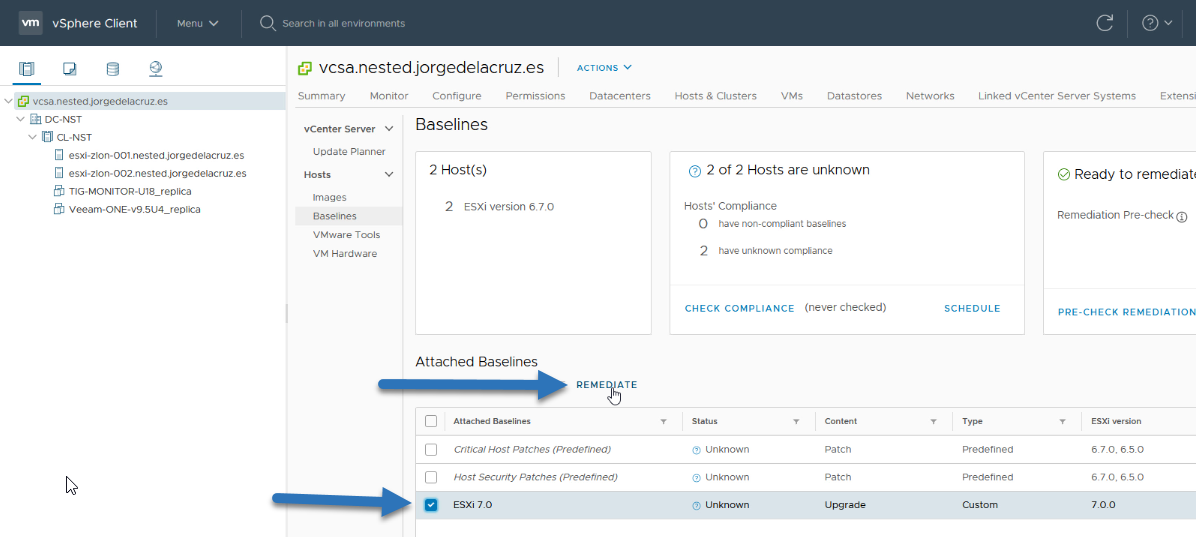Screen dimensions: 1196x537
Task: Click the search magnifier icon
Action: (x=266, y=23)
